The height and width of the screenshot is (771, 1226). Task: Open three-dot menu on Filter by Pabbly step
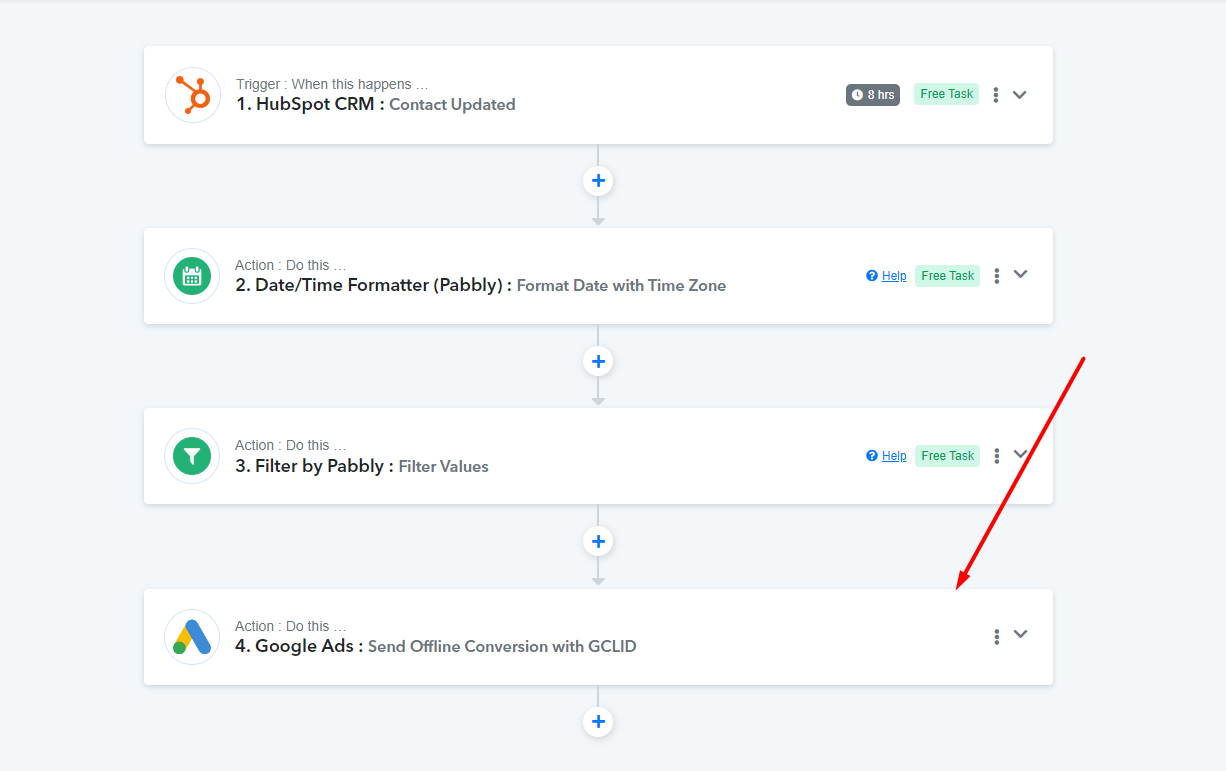(x=996, y=456)
